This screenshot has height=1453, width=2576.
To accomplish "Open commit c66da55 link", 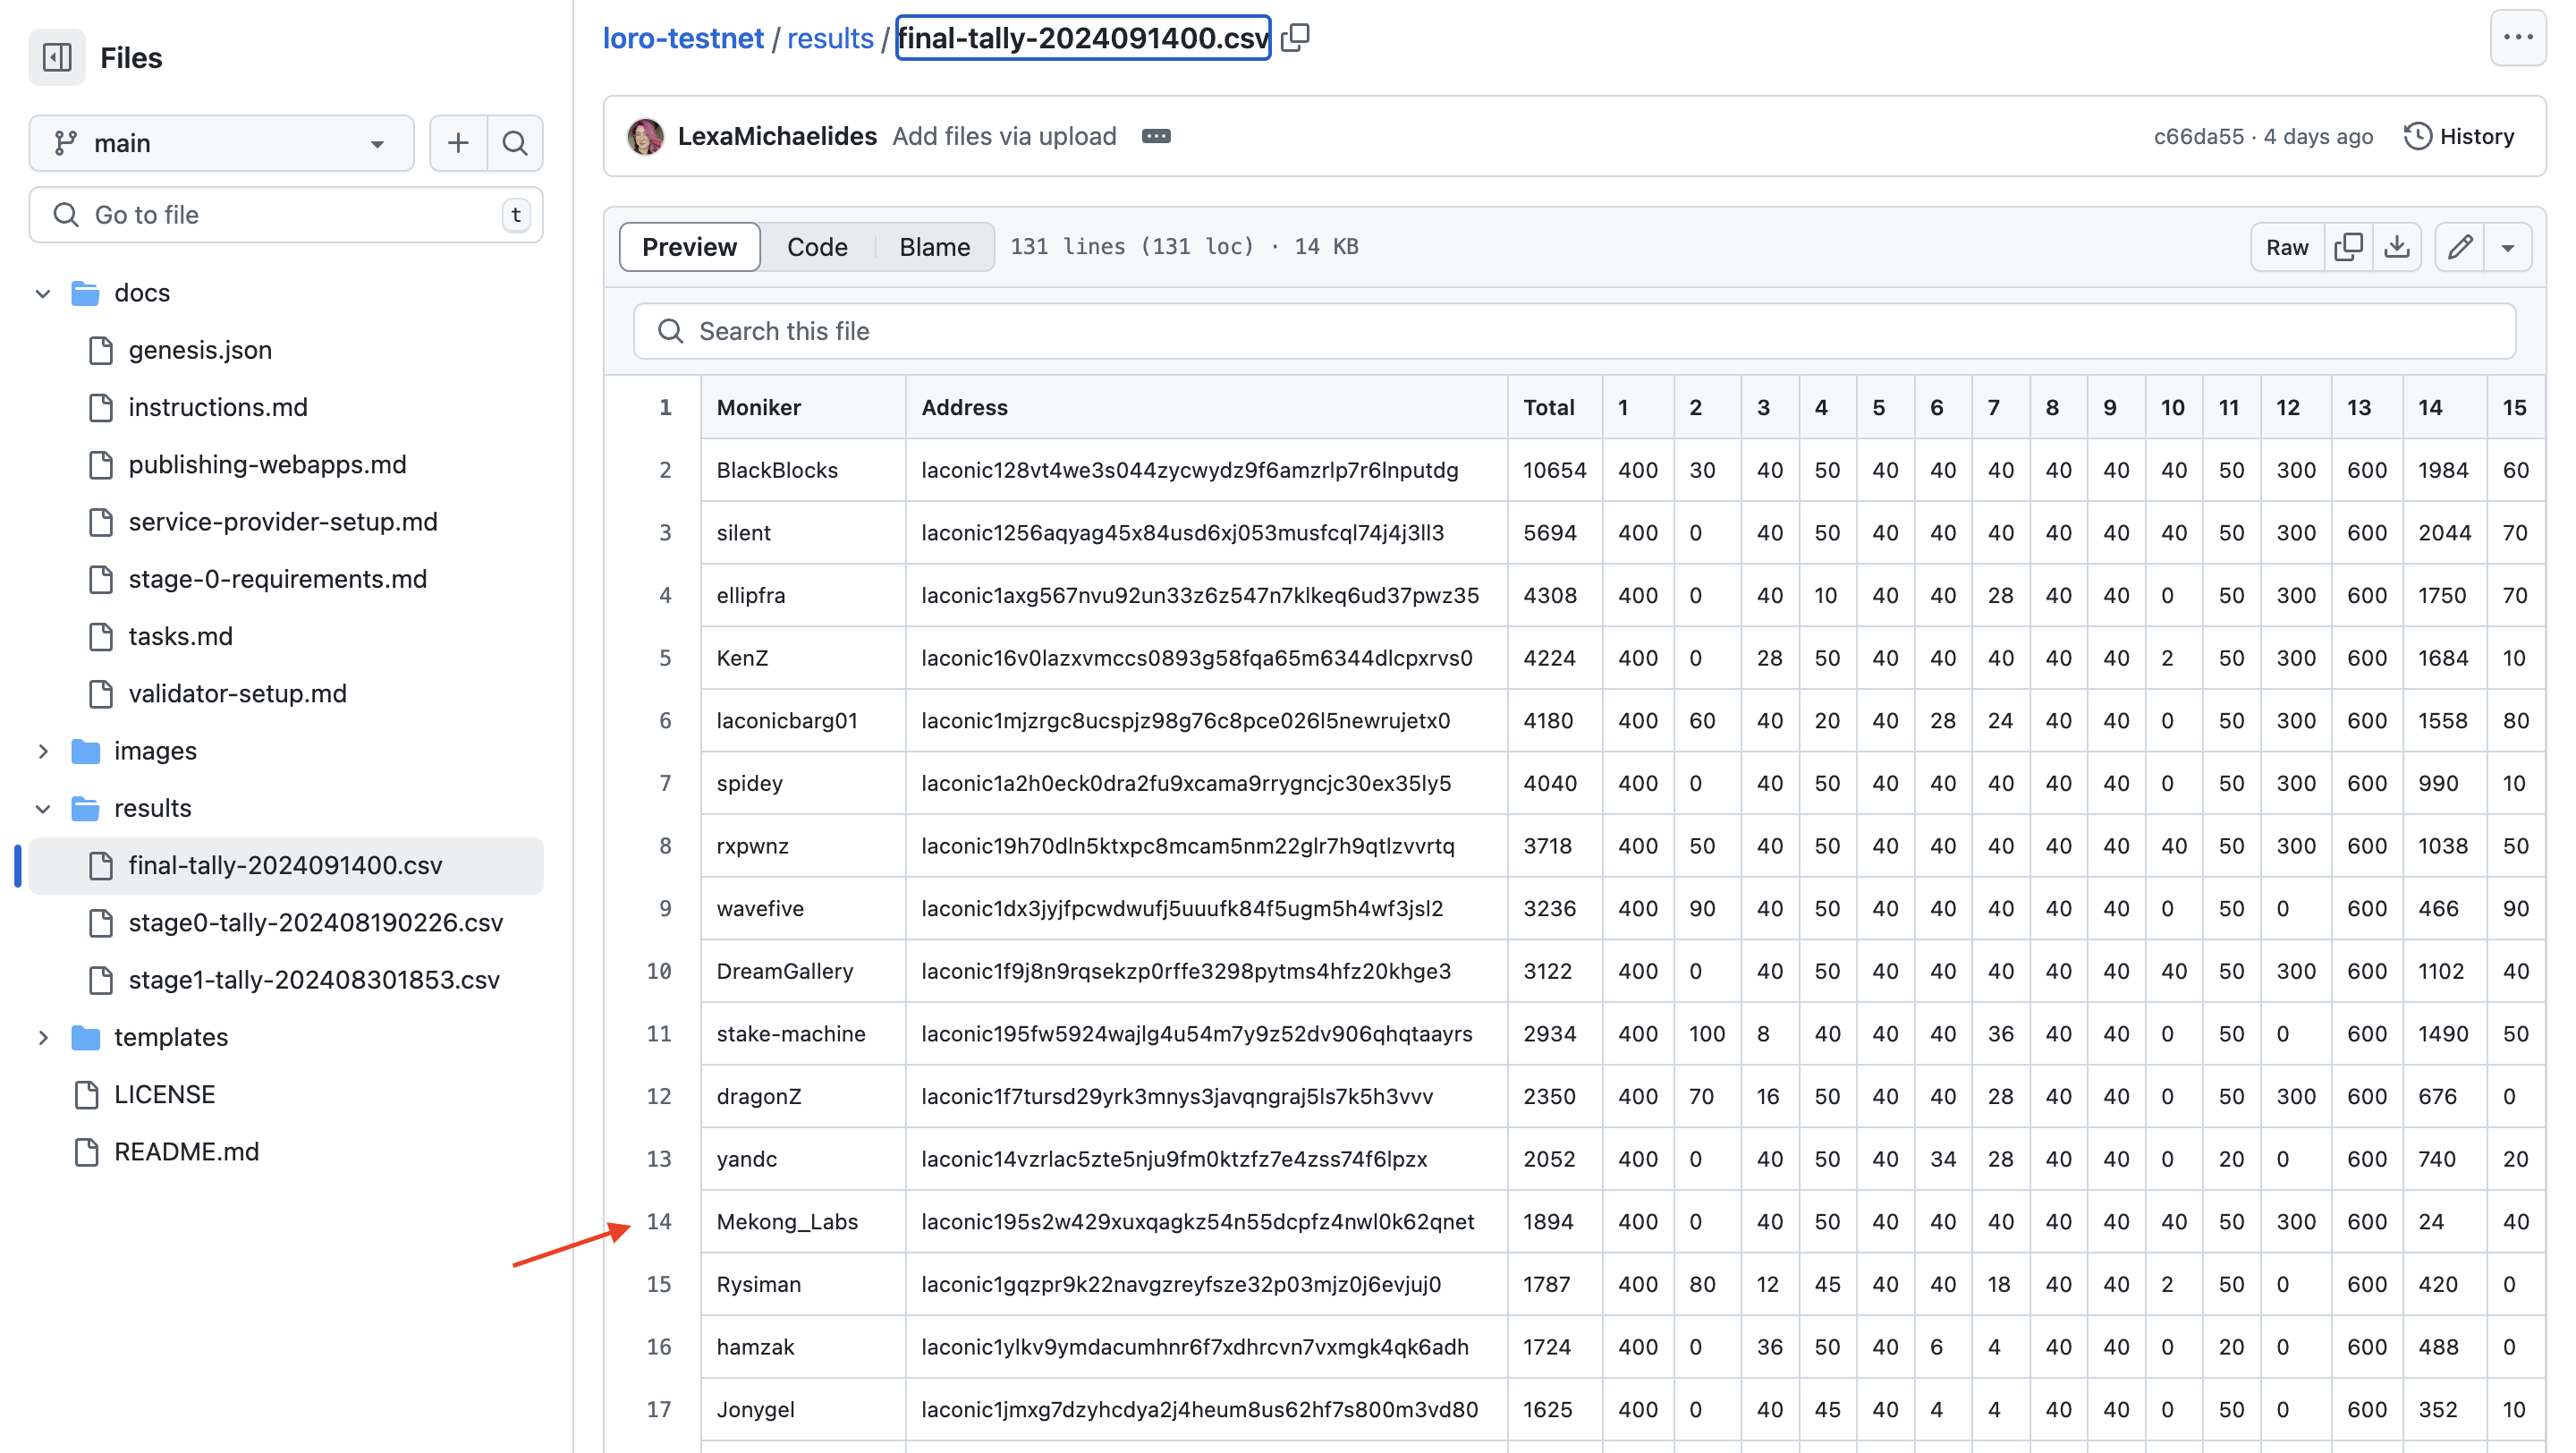I will [2198, 136].
